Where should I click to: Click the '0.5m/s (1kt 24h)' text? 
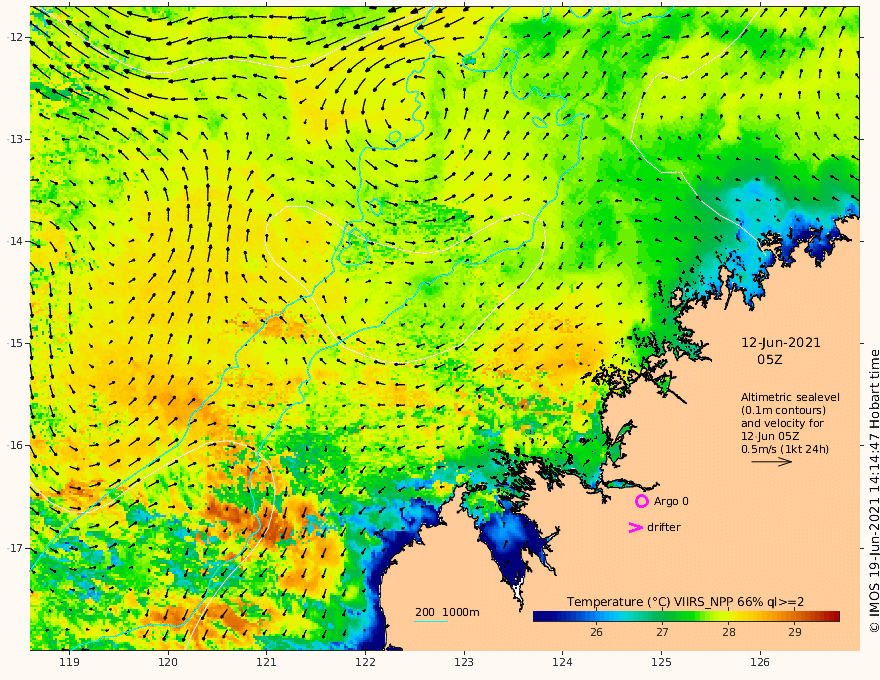(x=785, y=449)
